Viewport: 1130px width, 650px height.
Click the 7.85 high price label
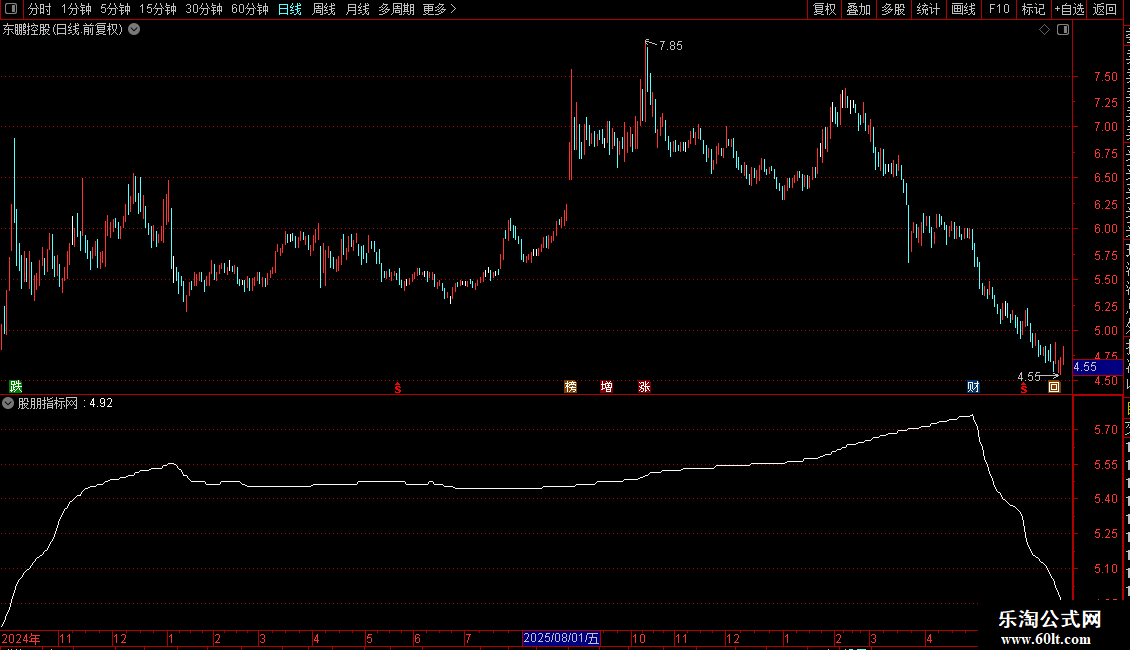click(671, 46)
